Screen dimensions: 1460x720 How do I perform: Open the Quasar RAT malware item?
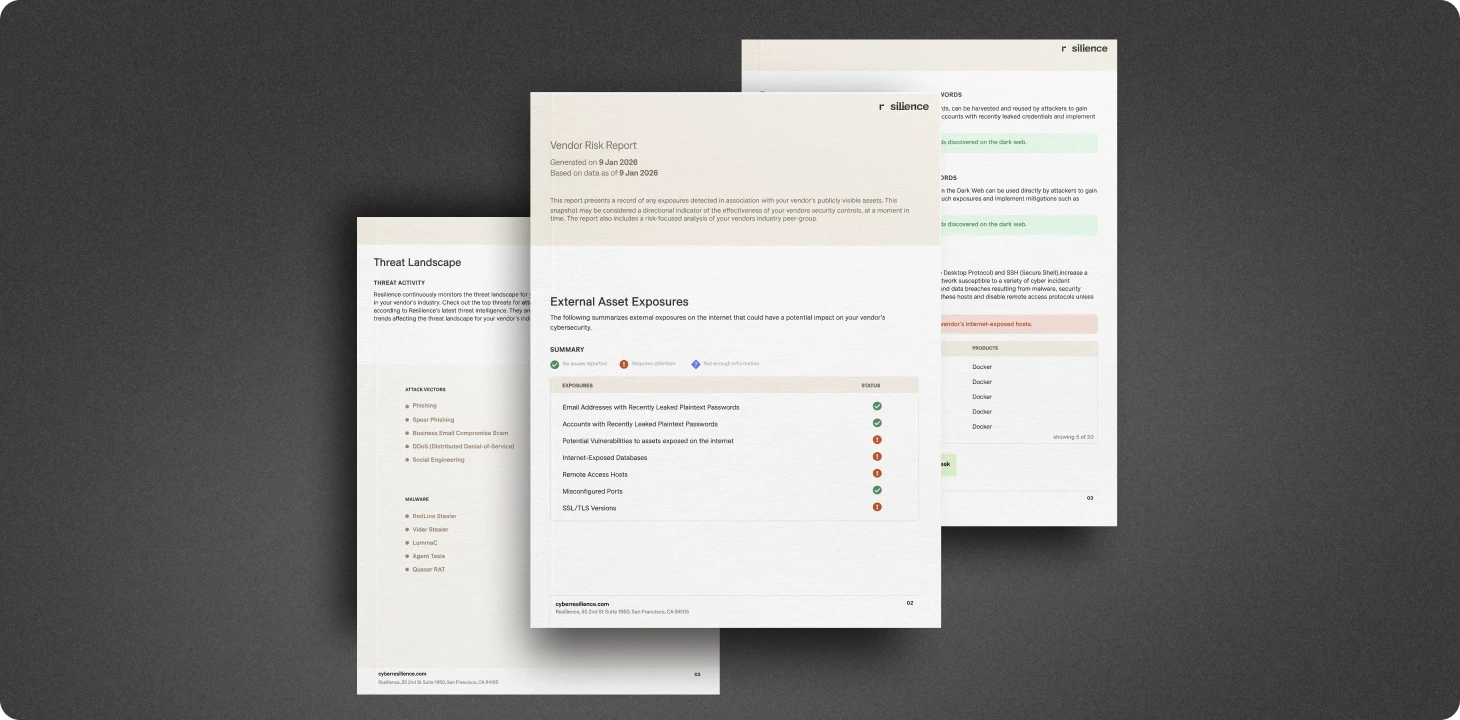click(x=428, y=569)
